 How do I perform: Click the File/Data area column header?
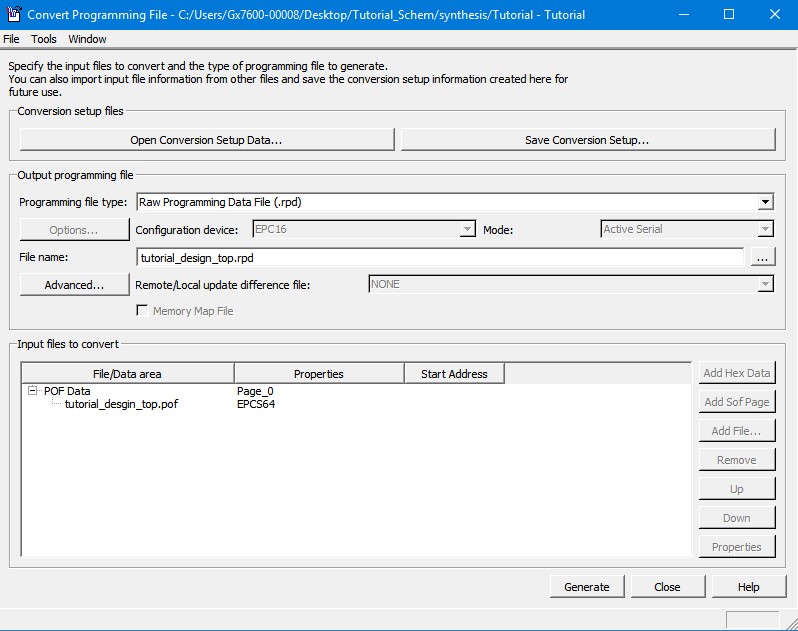(127, 374)
